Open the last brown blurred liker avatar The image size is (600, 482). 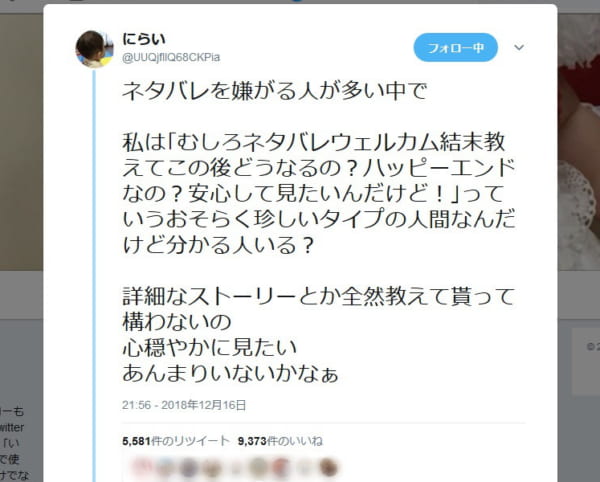(328, 467)
